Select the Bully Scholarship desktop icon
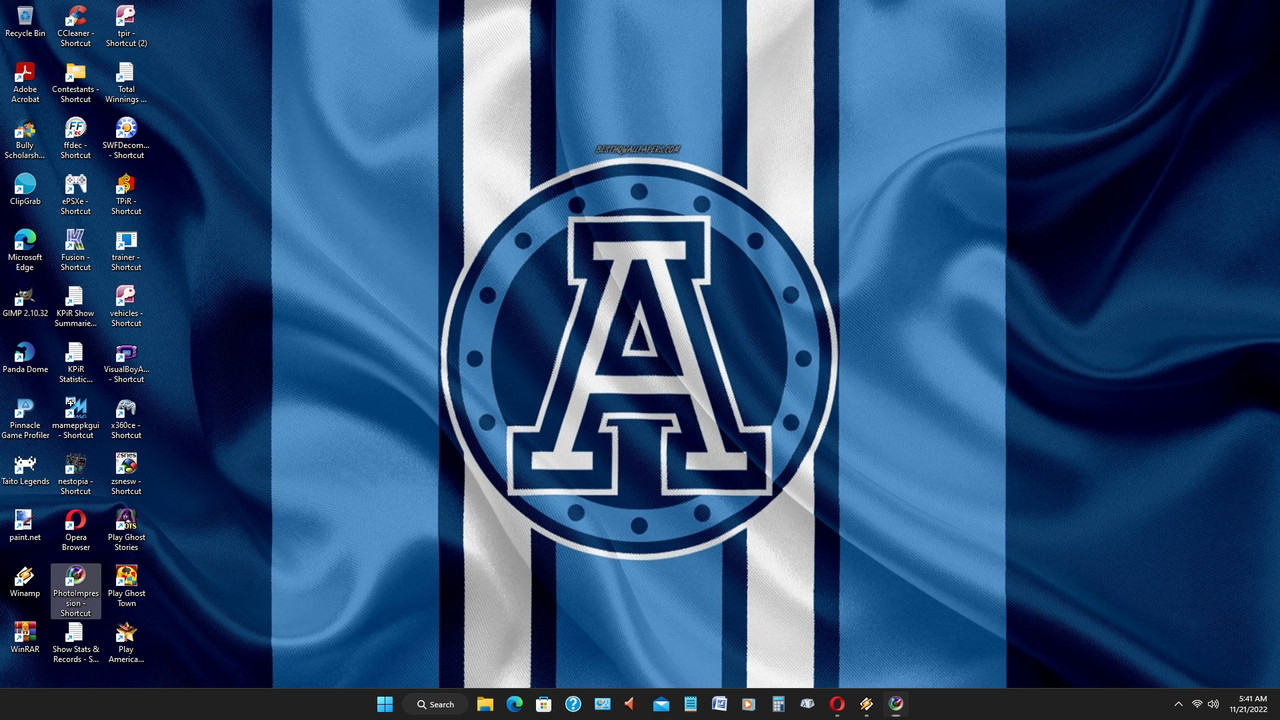Screen dimensions: 1280x720 [25, 139]
